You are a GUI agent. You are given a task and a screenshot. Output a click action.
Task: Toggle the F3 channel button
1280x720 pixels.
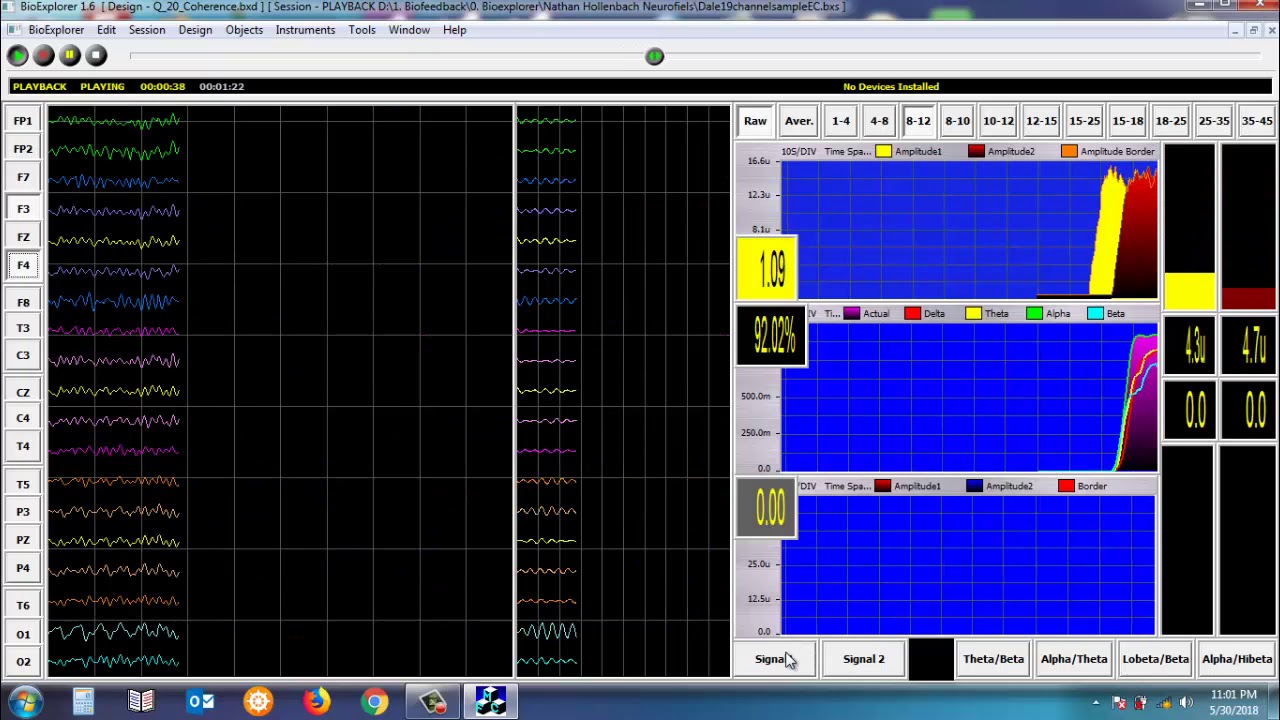pos(23,209)
